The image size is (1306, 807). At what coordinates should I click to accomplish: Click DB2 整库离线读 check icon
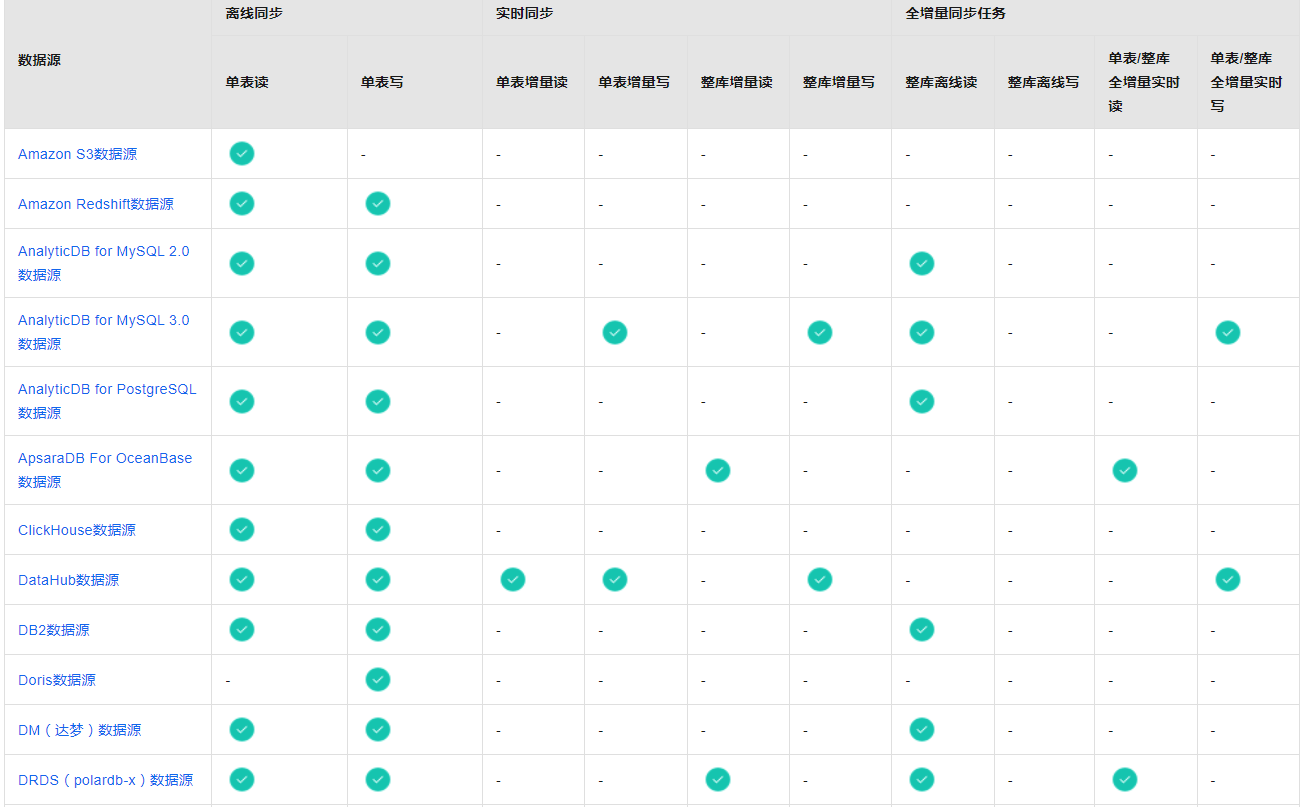(x=922, y=630)
